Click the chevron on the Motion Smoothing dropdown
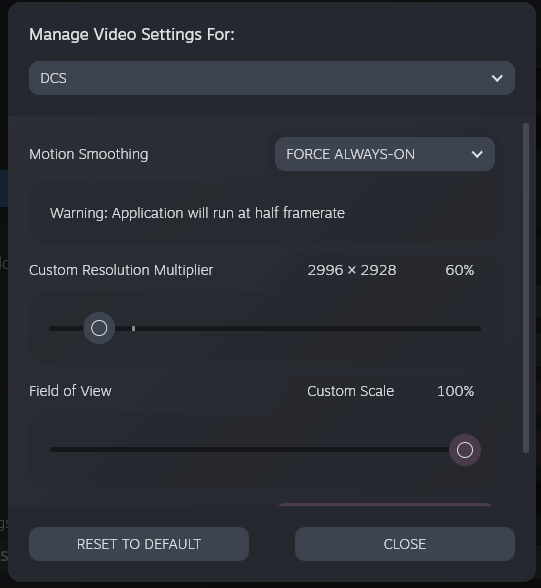This screenshot has width=541, height=588. (477, 154)
